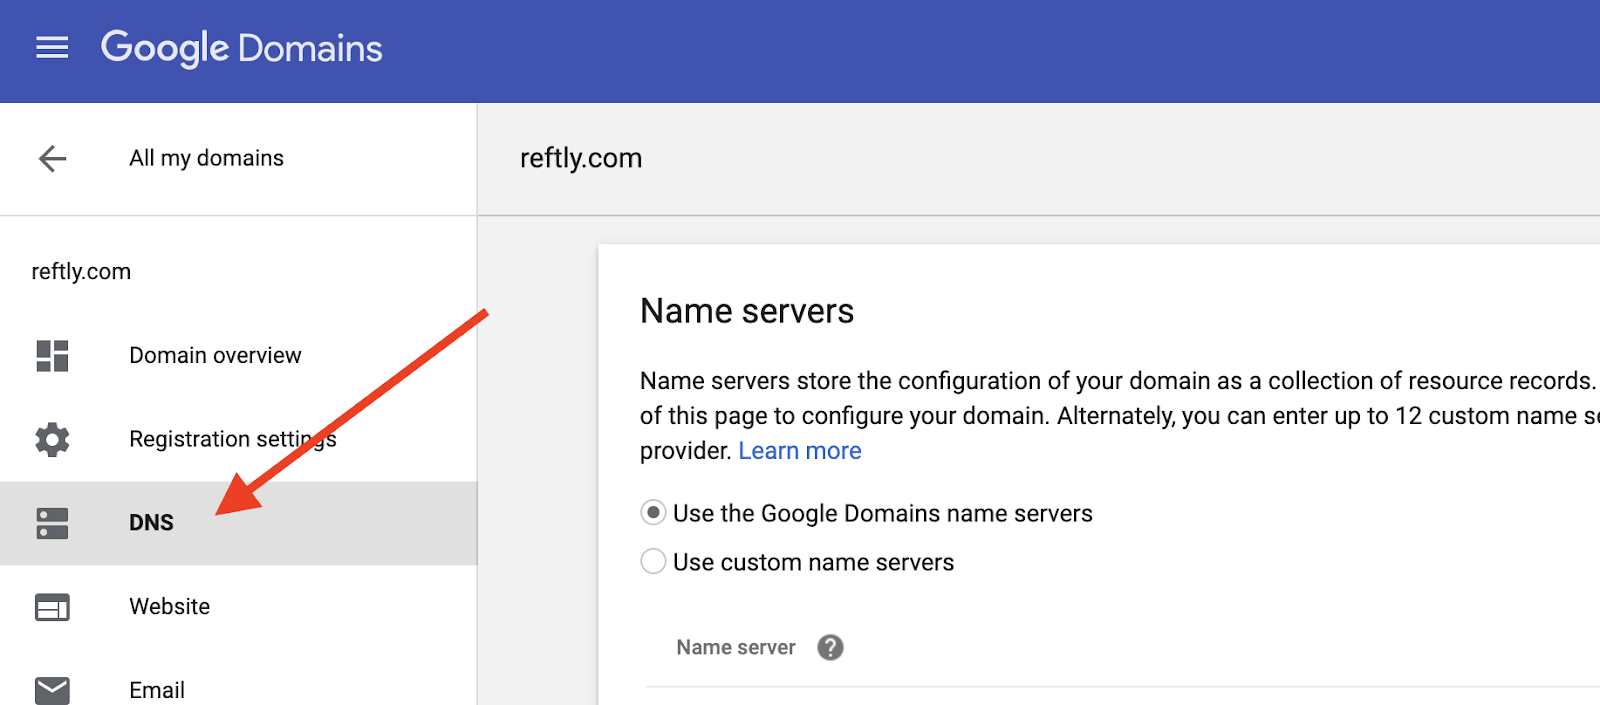Select Use the Google Domains name servers
1600x705 pixels.
(653, 513)
